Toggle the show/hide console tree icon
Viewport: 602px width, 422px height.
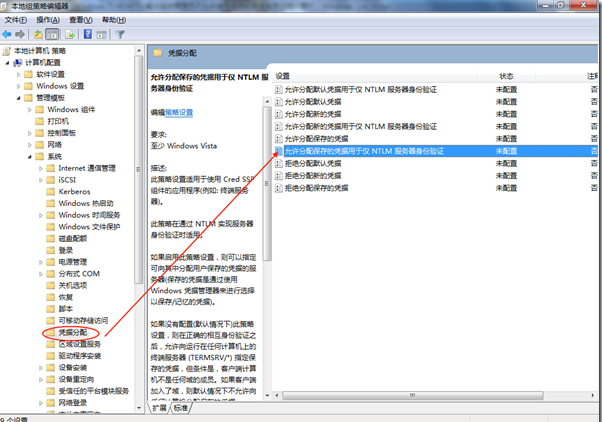[x=54, y=33]
